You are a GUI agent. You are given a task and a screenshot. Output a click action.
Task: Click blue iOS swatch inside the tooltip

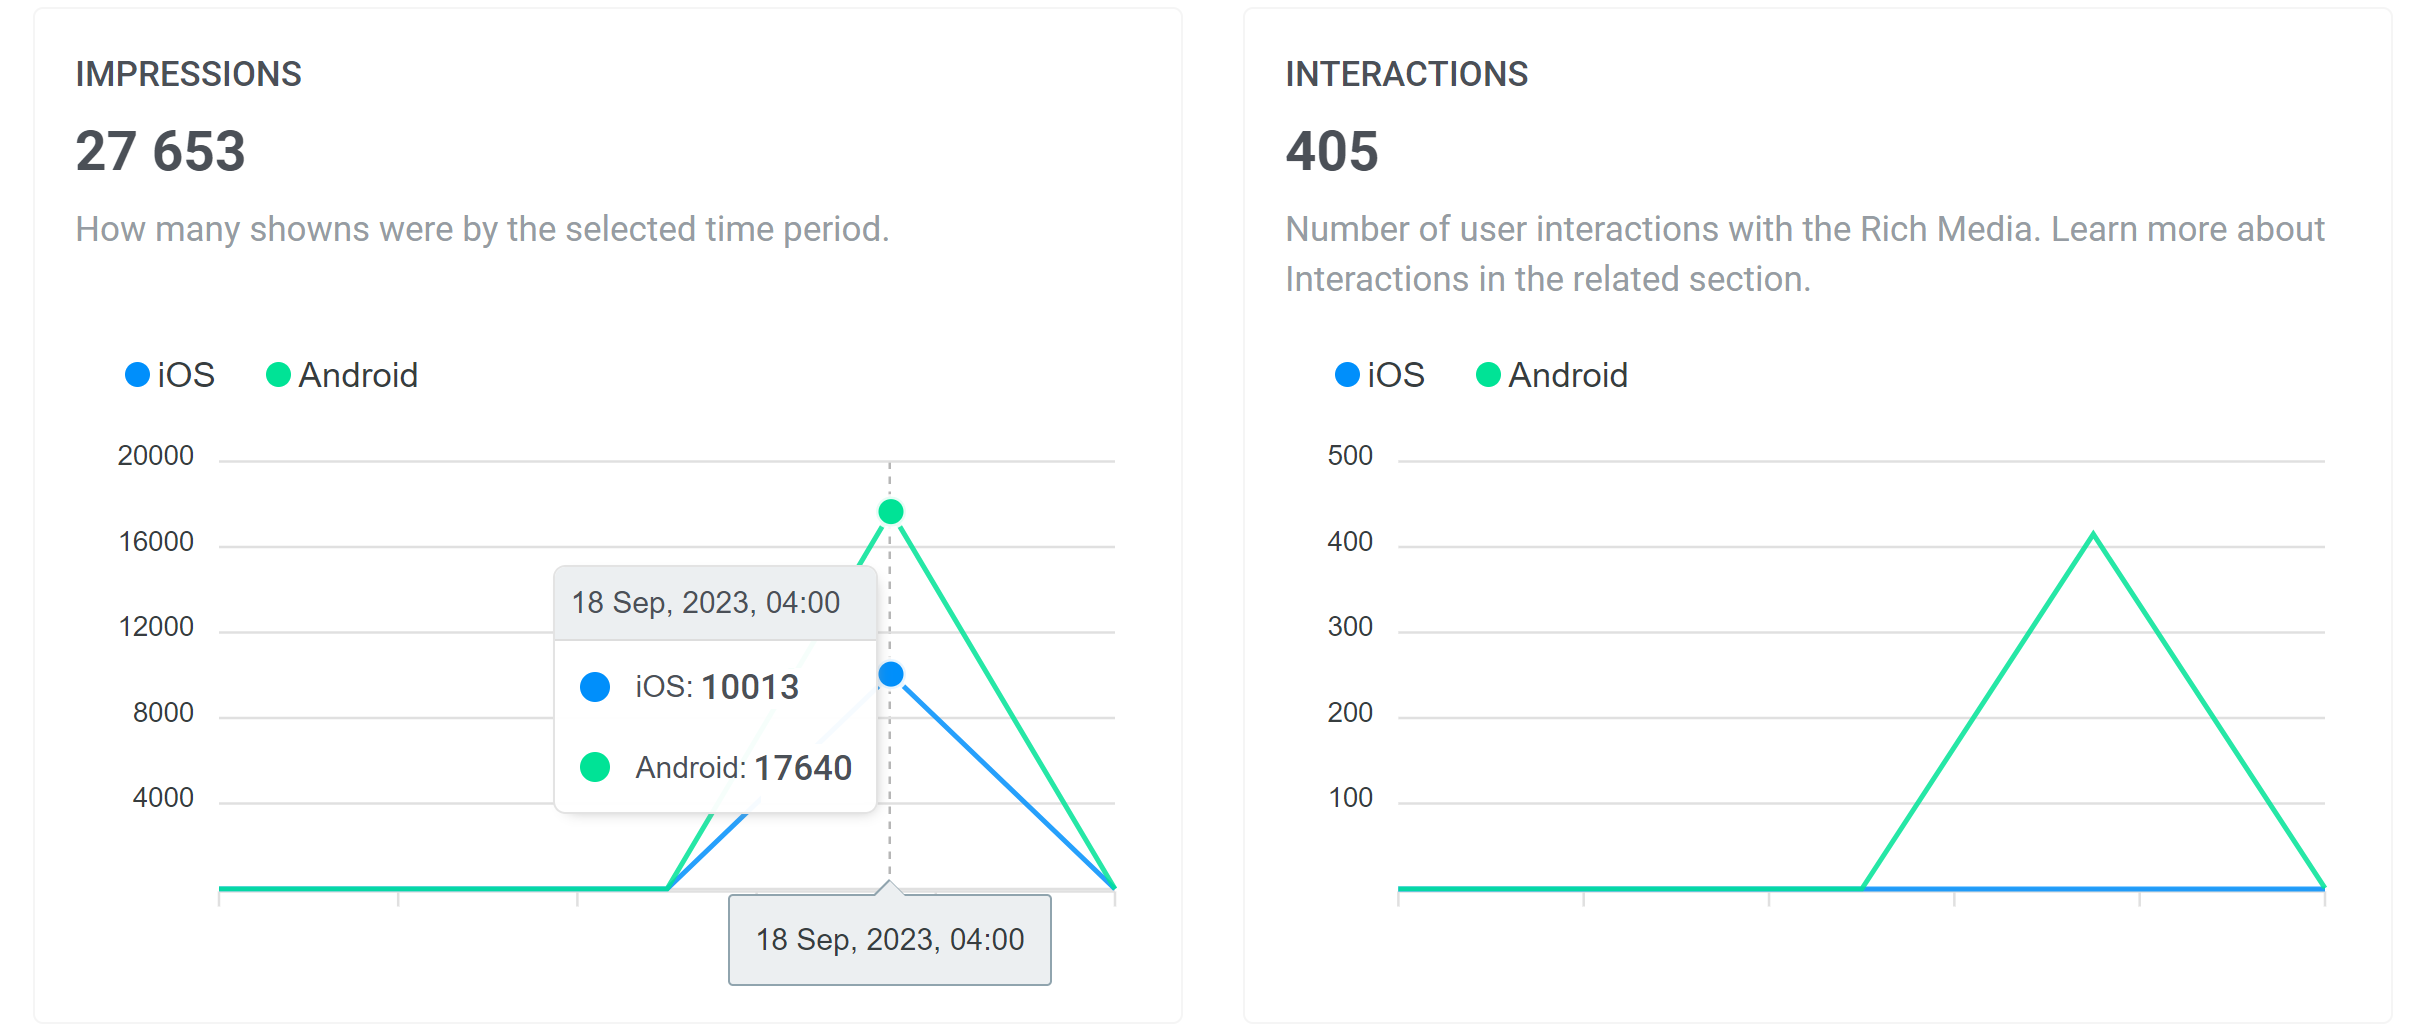[x=595, y=687]
